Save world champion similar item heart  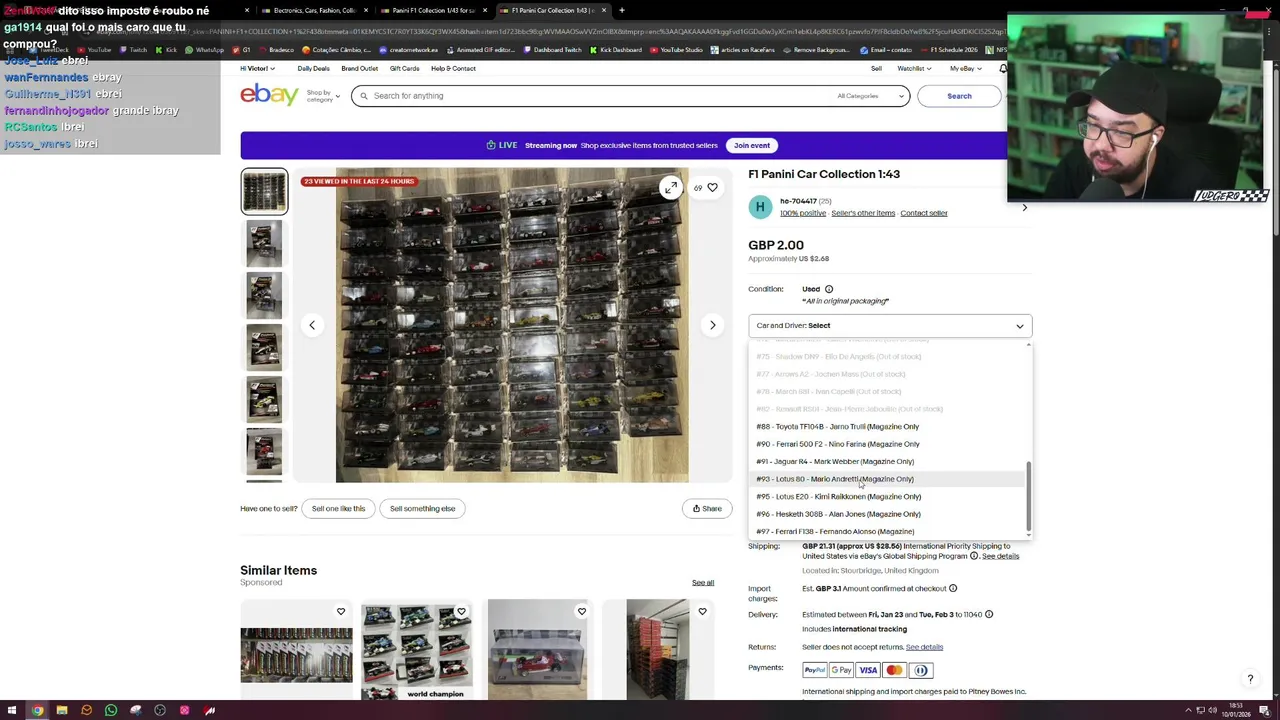tap(461, 611)
